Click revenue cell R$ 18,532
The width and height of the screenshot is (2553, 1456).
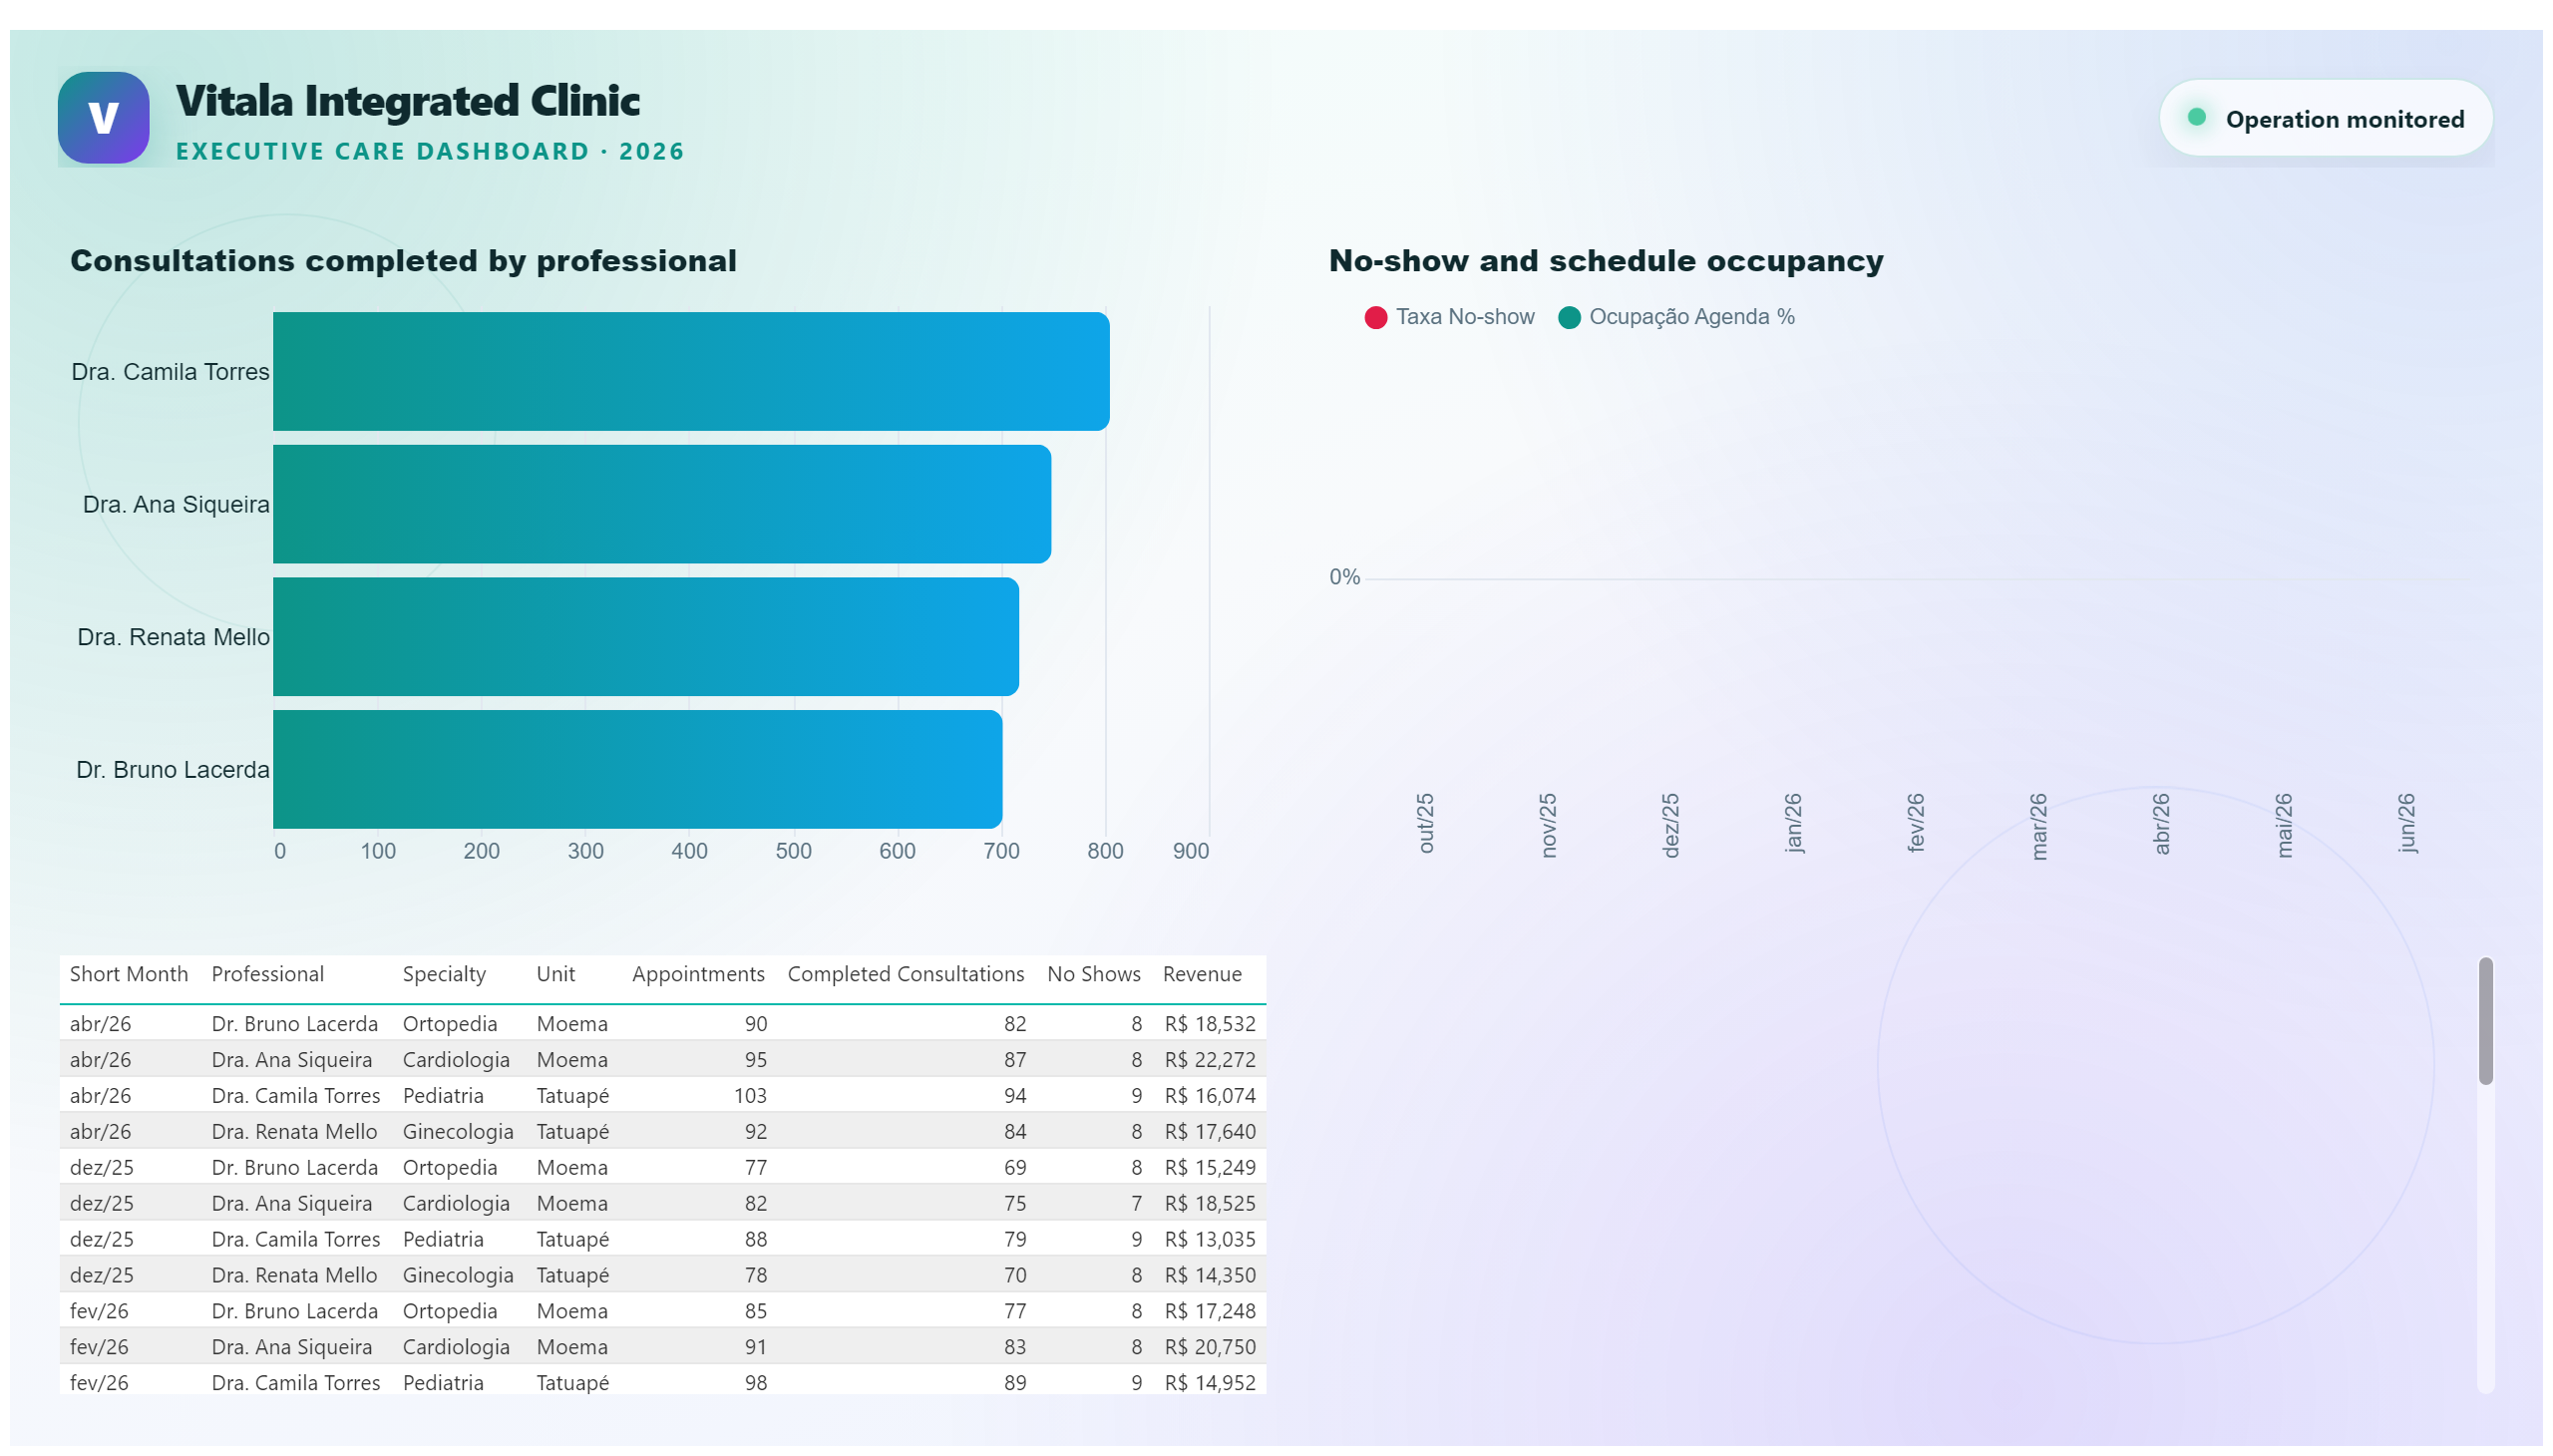pyautogui.click(x=1210, y=1024)
